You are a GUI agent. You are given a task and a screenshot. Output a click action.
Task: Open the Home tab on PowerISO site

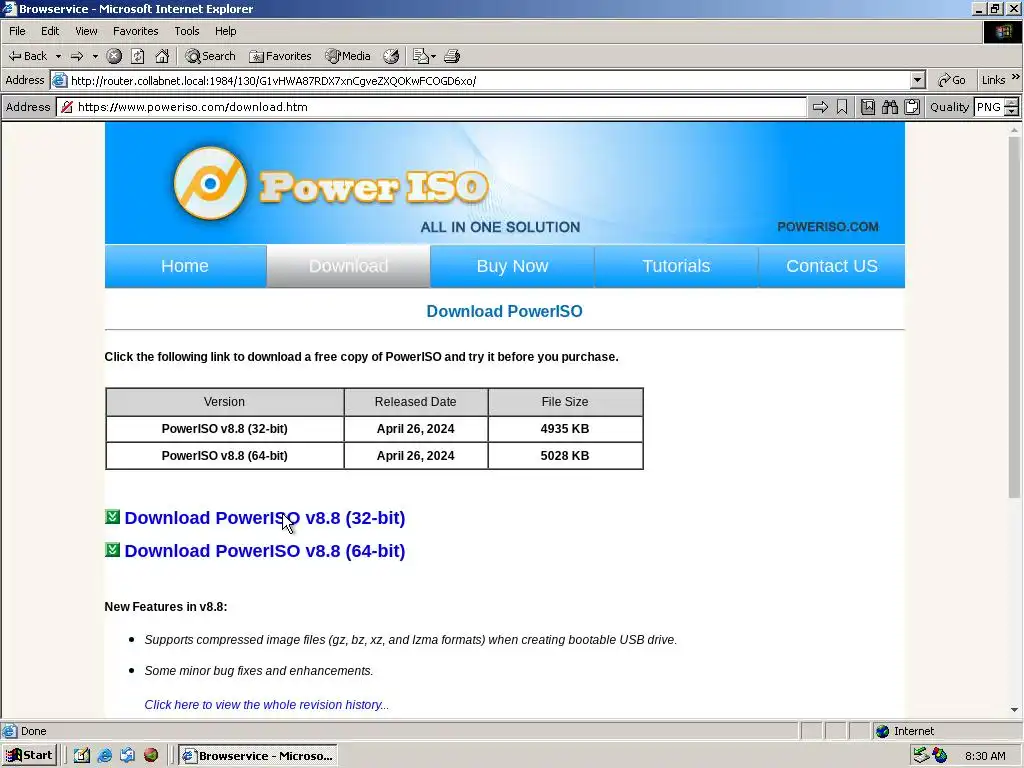click(x=185, y=266)
